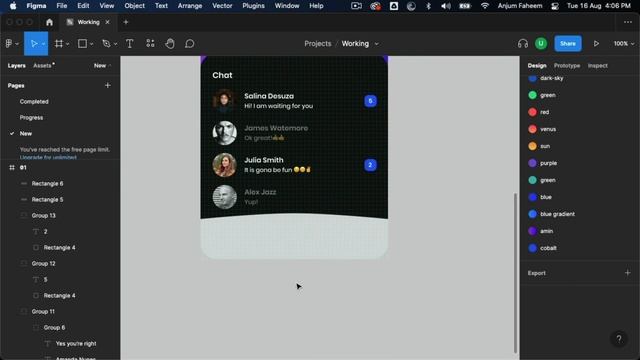Open the Figma main menu icon
640x360 pixels.
pos(9,44)
